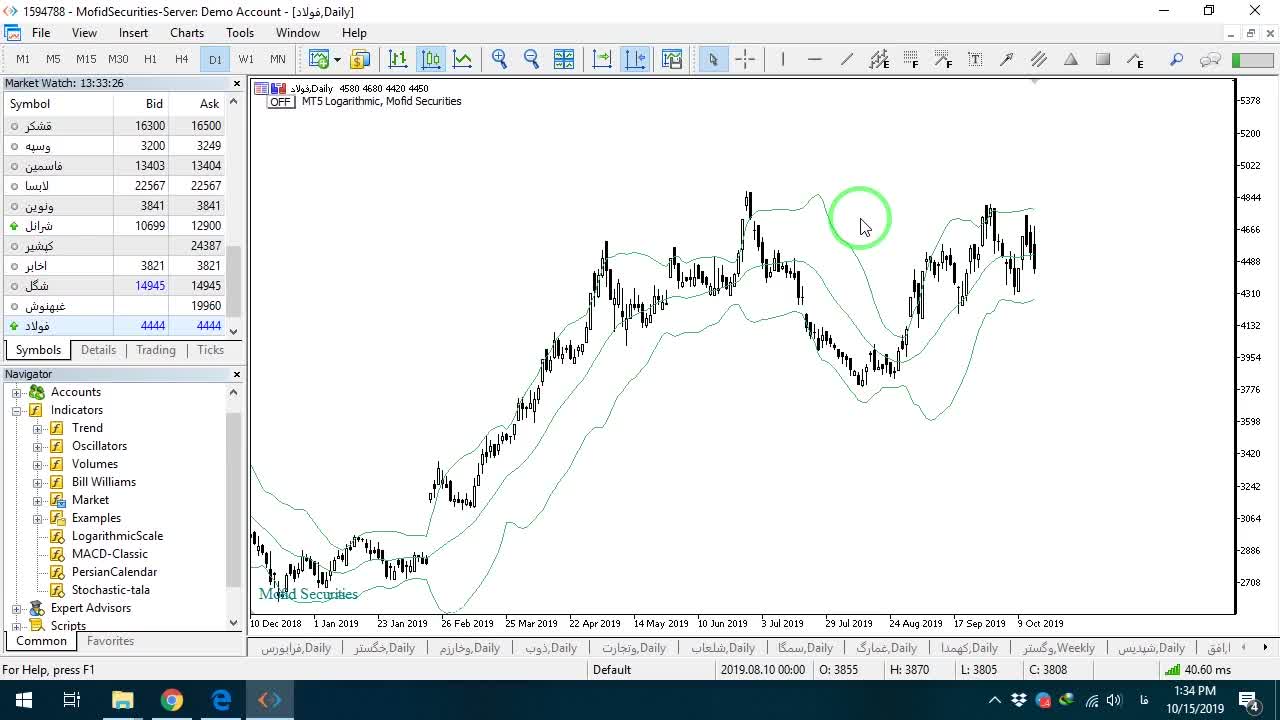
Task: Expand the Accounts tree node
Action: [x=16, y=392]
